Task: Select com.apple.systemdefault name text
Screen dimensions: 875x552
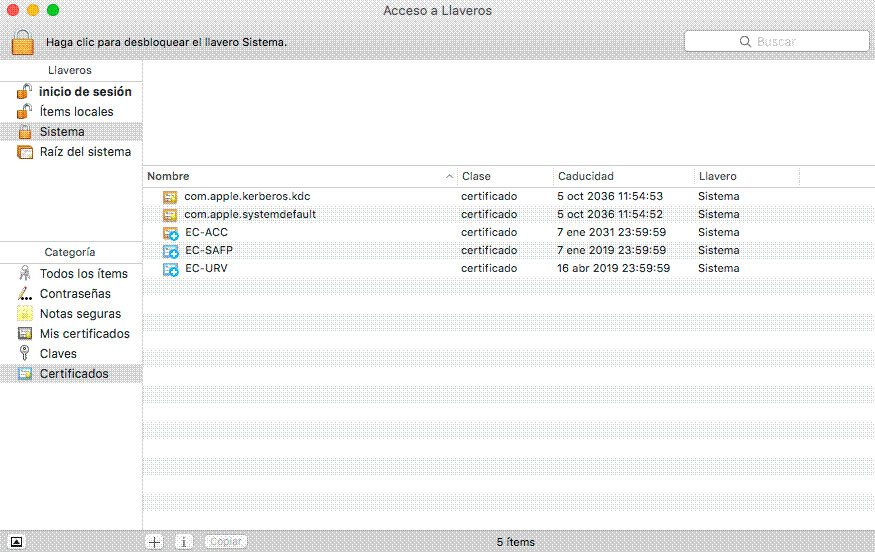Action: click(250, 214)
